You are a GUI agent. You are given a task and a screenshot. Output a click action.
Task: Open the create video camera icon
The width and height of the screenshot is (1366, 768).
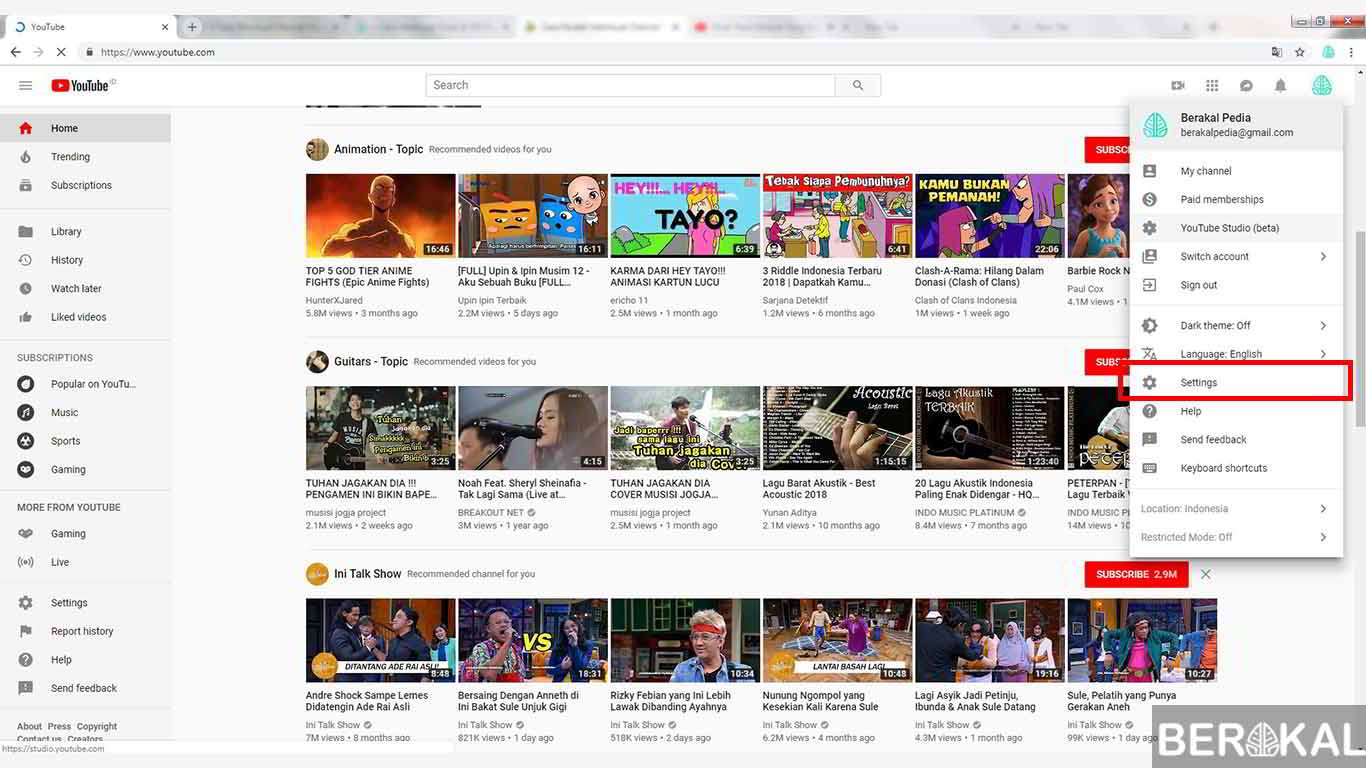[x=1178, y=86]
